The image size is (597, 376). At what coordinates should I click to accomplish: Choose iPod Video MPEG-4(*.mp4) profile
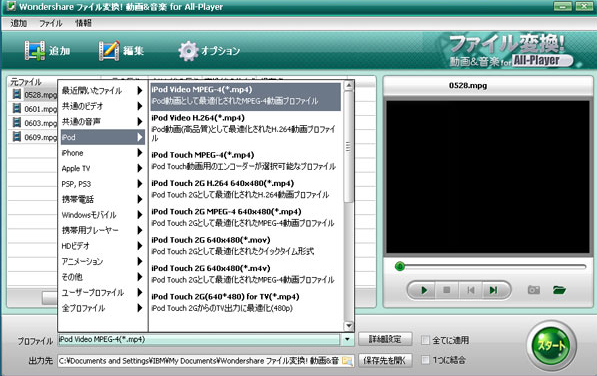click(x=246, y=97)
